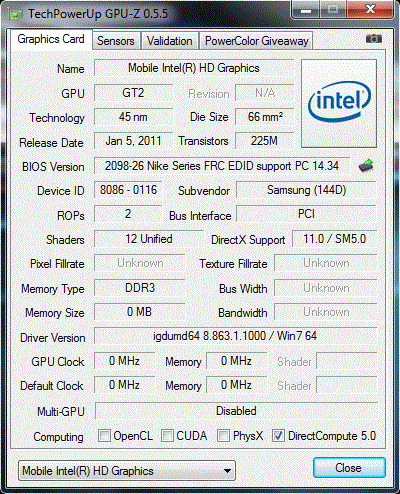Click the Memory clock field in Default Clock row
The image size is (400, 494).
pyautogui.click(x=237, y=385)
